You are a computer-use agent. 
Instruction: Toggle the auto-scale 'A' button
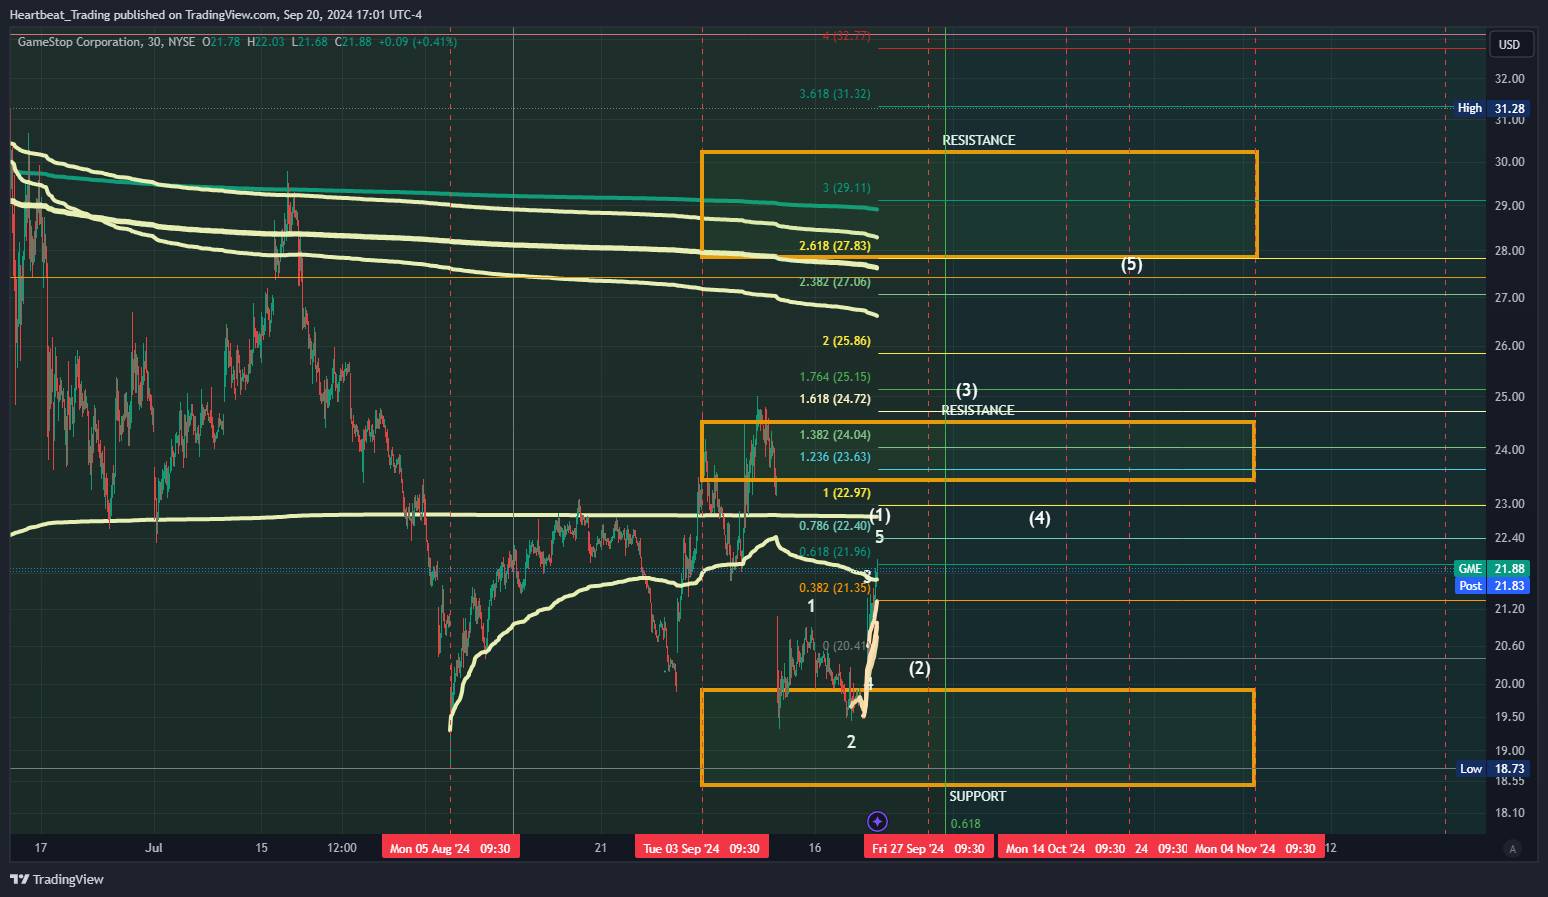coord(1512,849)
